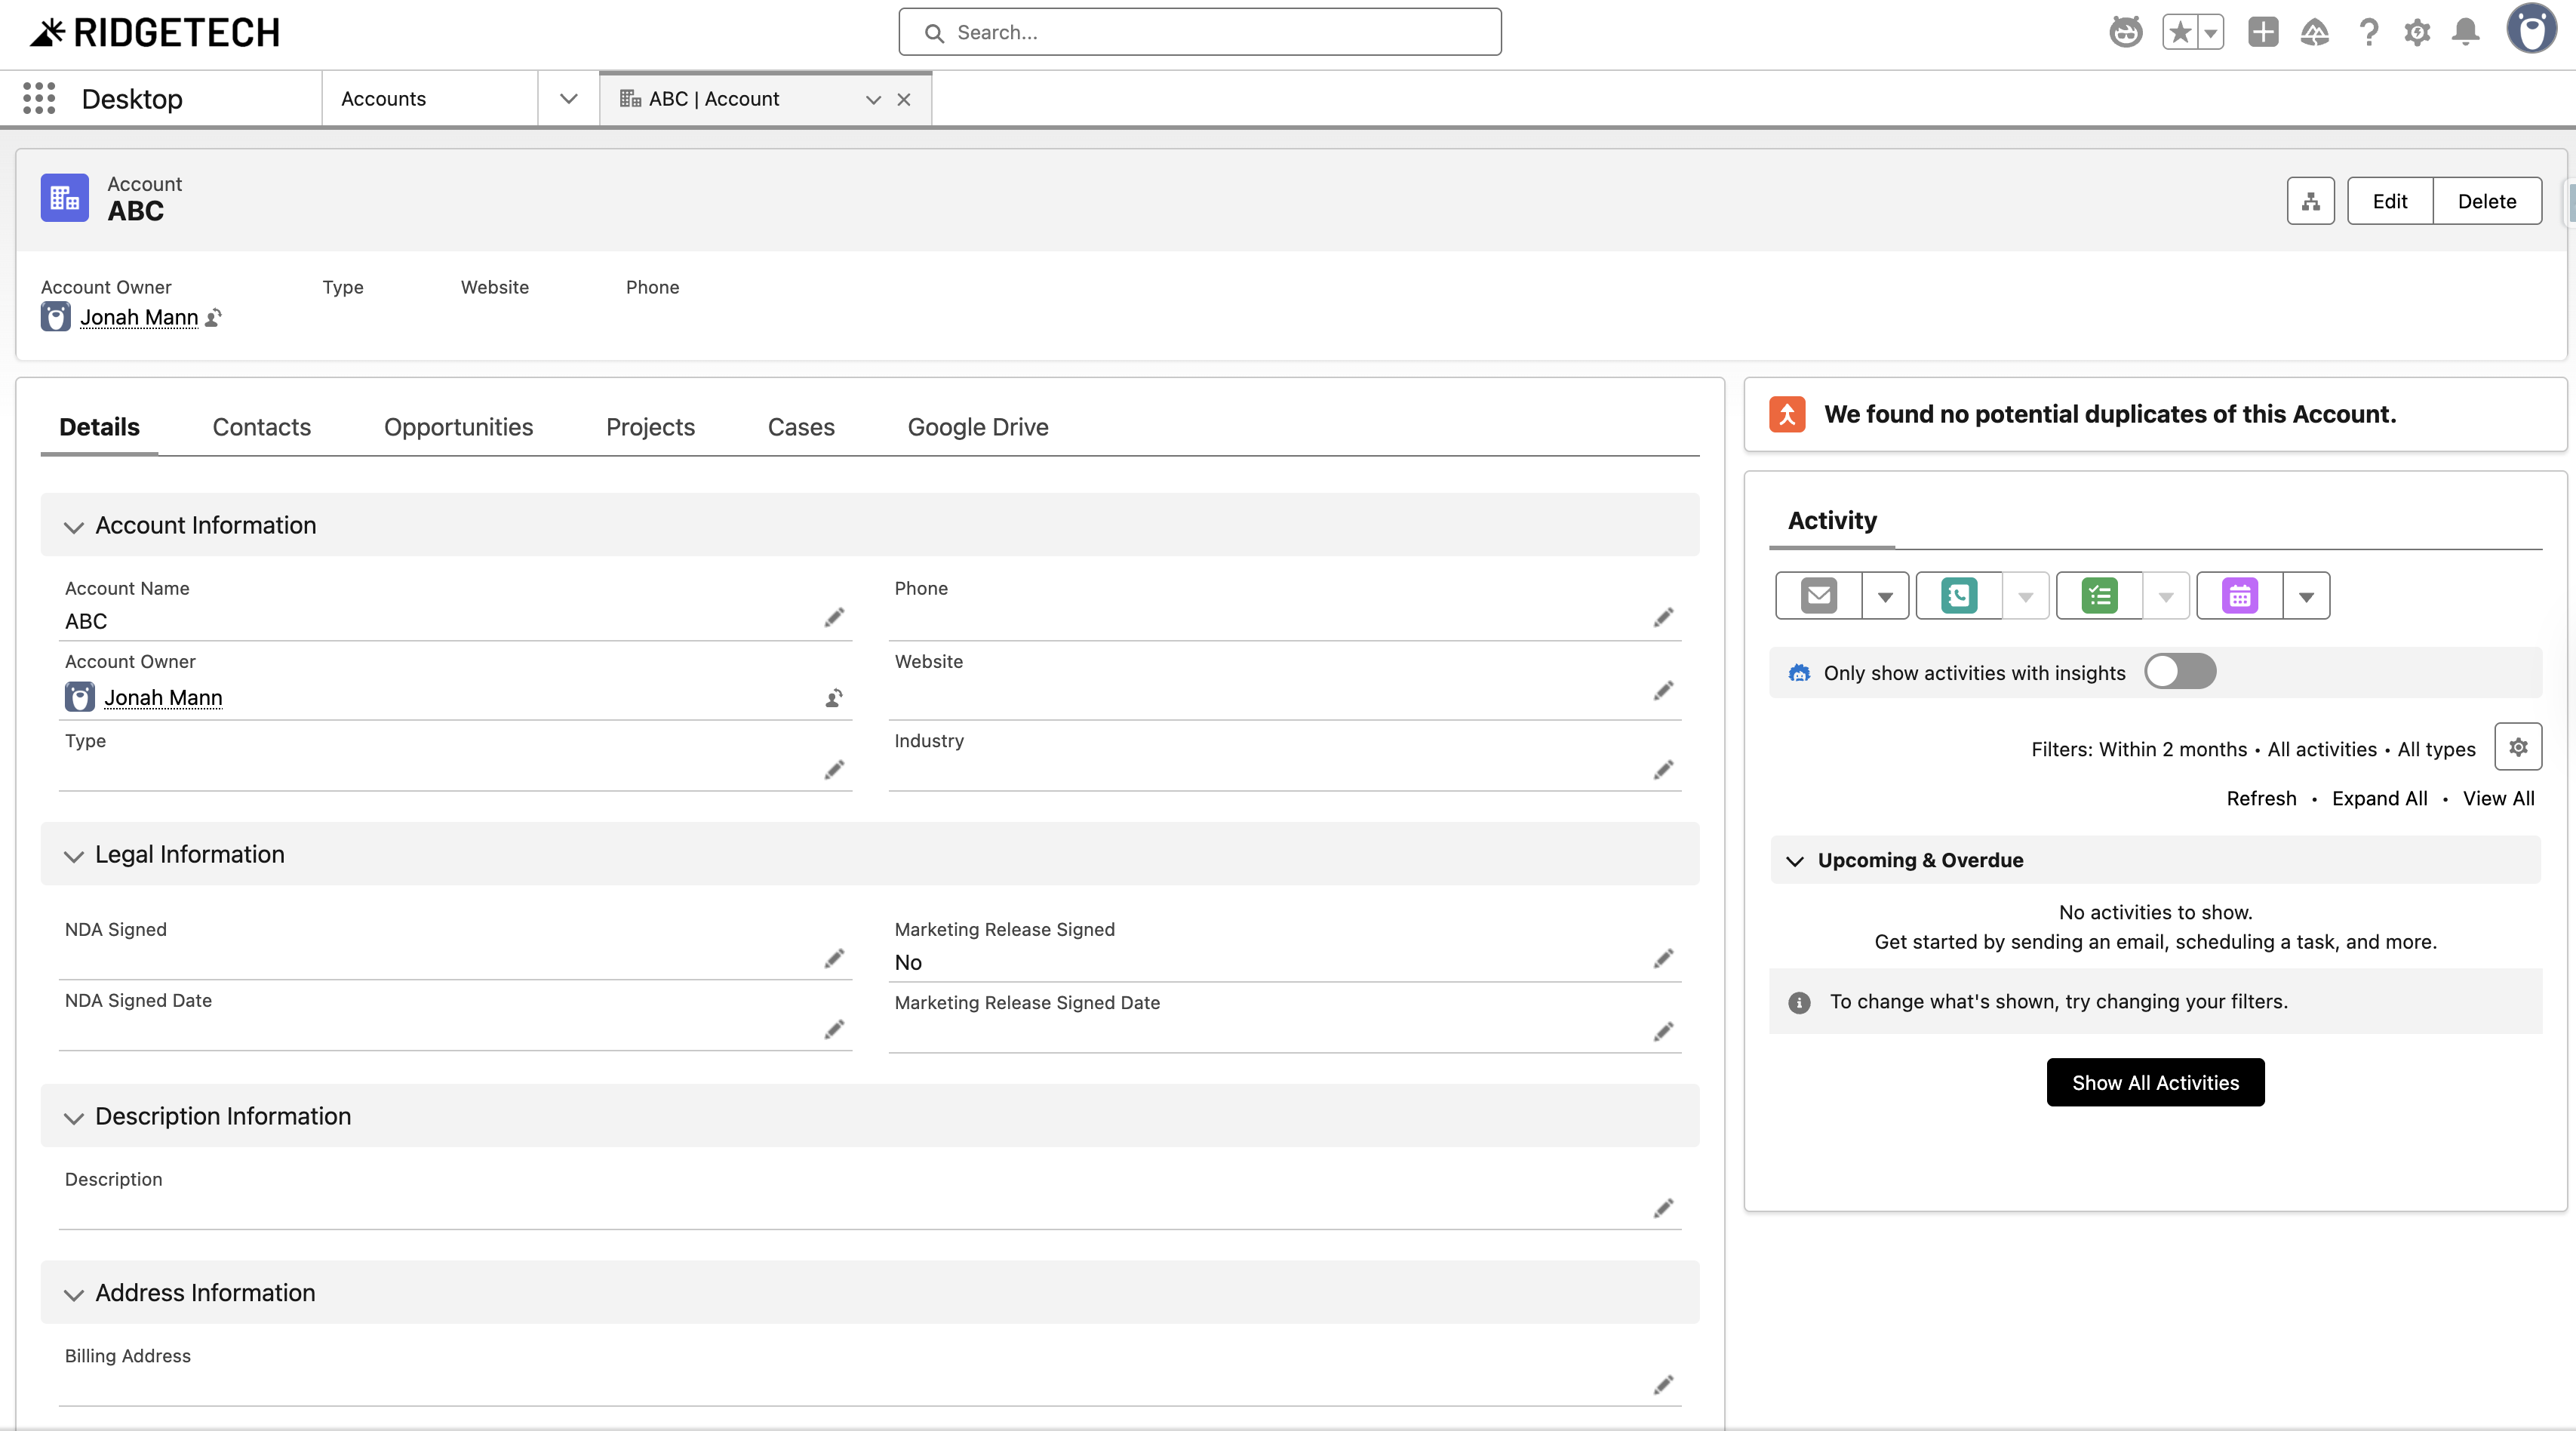Screen dimensions: 2576x1431
Task: Click the Expand All link
Action: [2379, 798]
